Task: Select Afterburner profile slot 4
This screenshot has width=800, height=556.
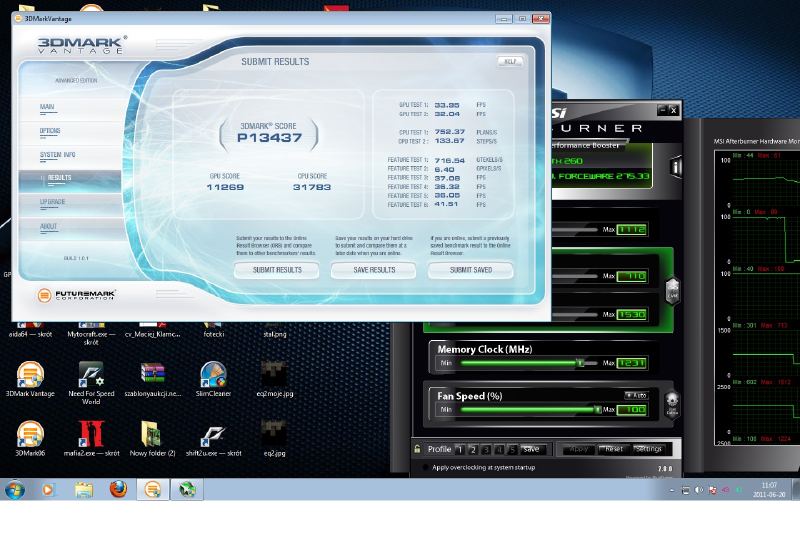Action: point(499,449)
